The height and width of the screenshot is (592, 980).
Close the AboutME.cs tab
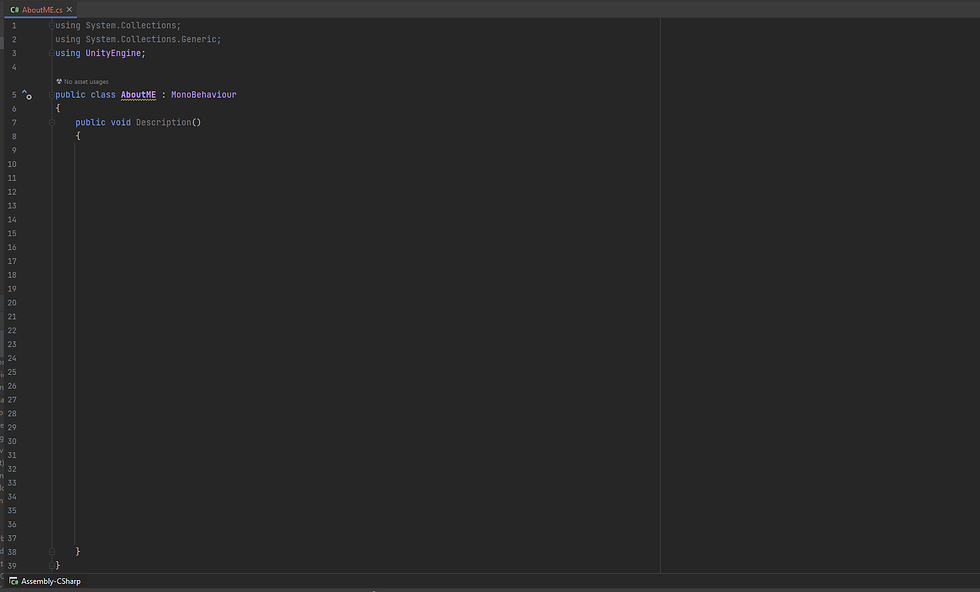point(69,9)
